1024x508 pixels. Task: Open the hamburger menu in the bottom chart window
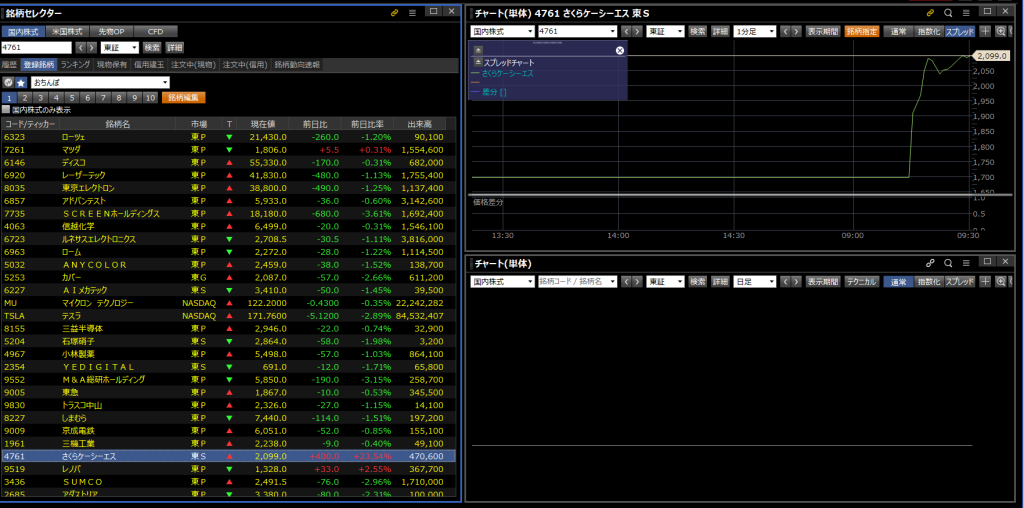tap(966, 262)
